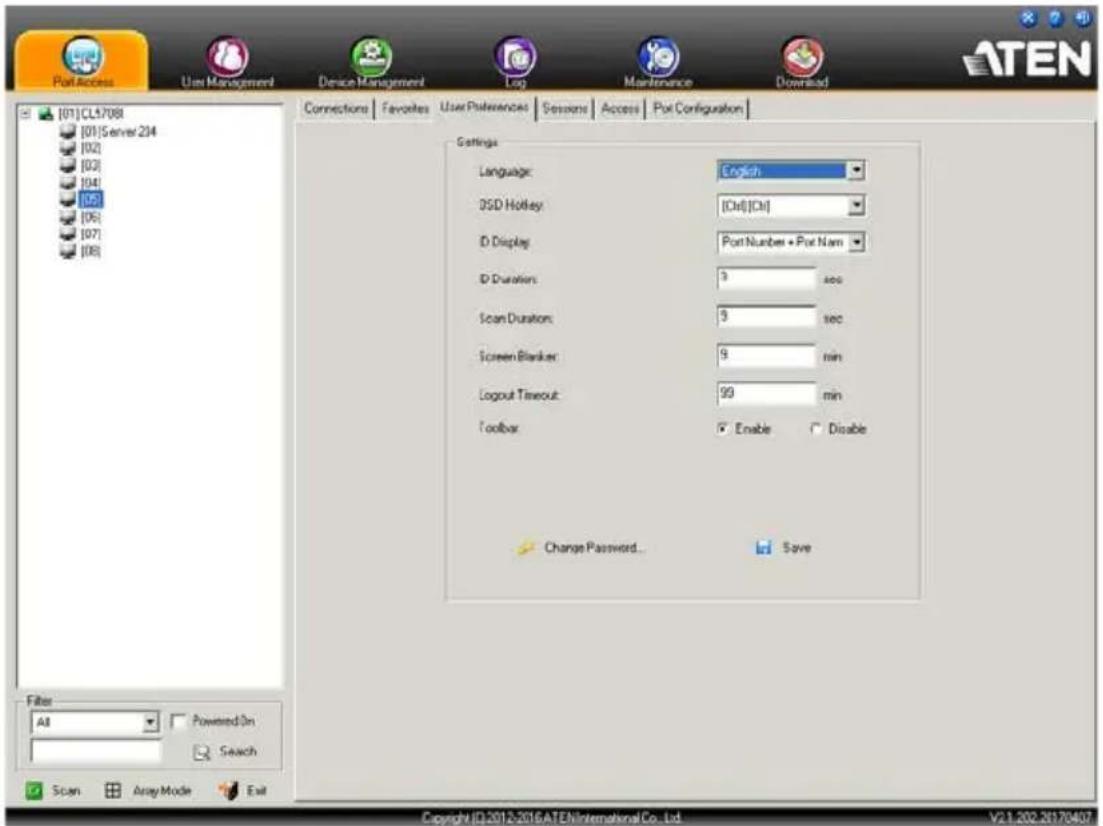Select the [01]CL5708I root tree label
The height and width of the screenshot is (826, 1103).
[91, 113]
